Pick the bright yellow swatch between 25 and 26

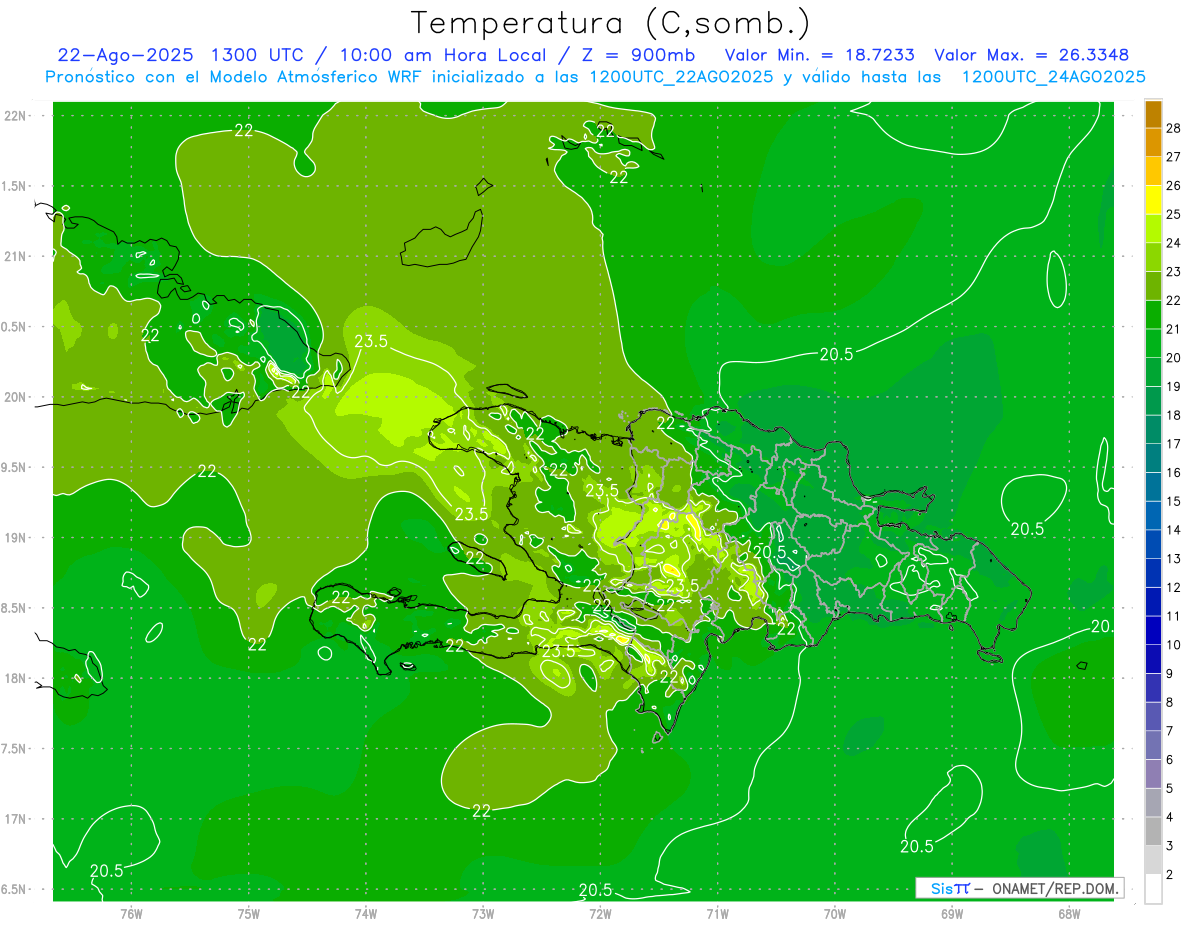(x=1153, y=200)
